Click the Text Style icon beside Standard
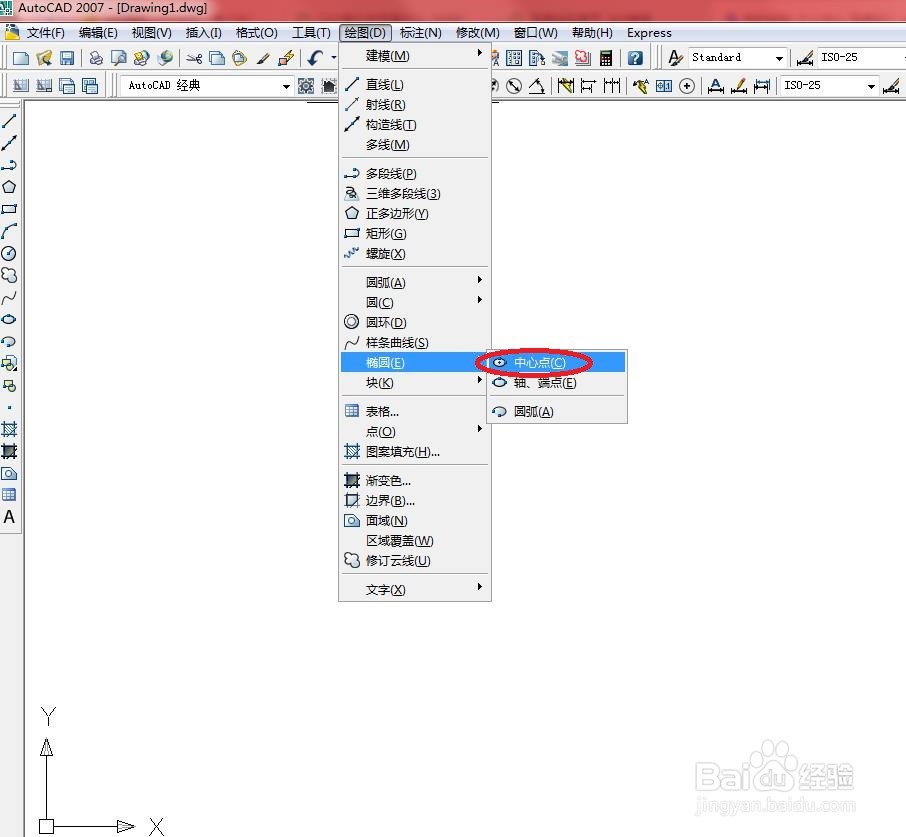The width and height of the screenshot is (906, 837). (x=674, y=58)
